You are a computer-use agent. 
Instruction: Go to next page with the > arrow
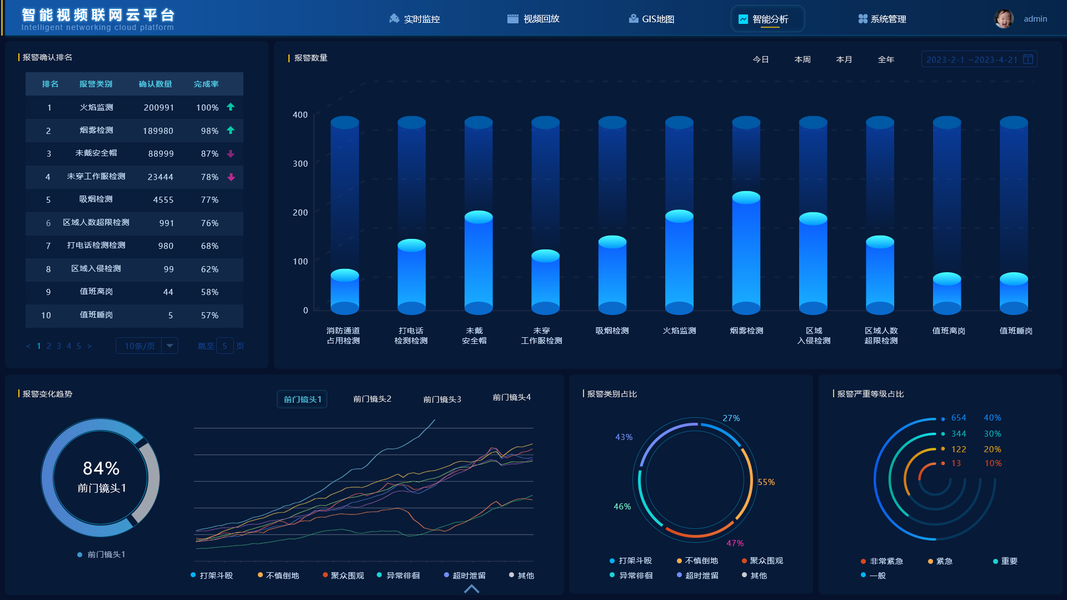[89, 346]
